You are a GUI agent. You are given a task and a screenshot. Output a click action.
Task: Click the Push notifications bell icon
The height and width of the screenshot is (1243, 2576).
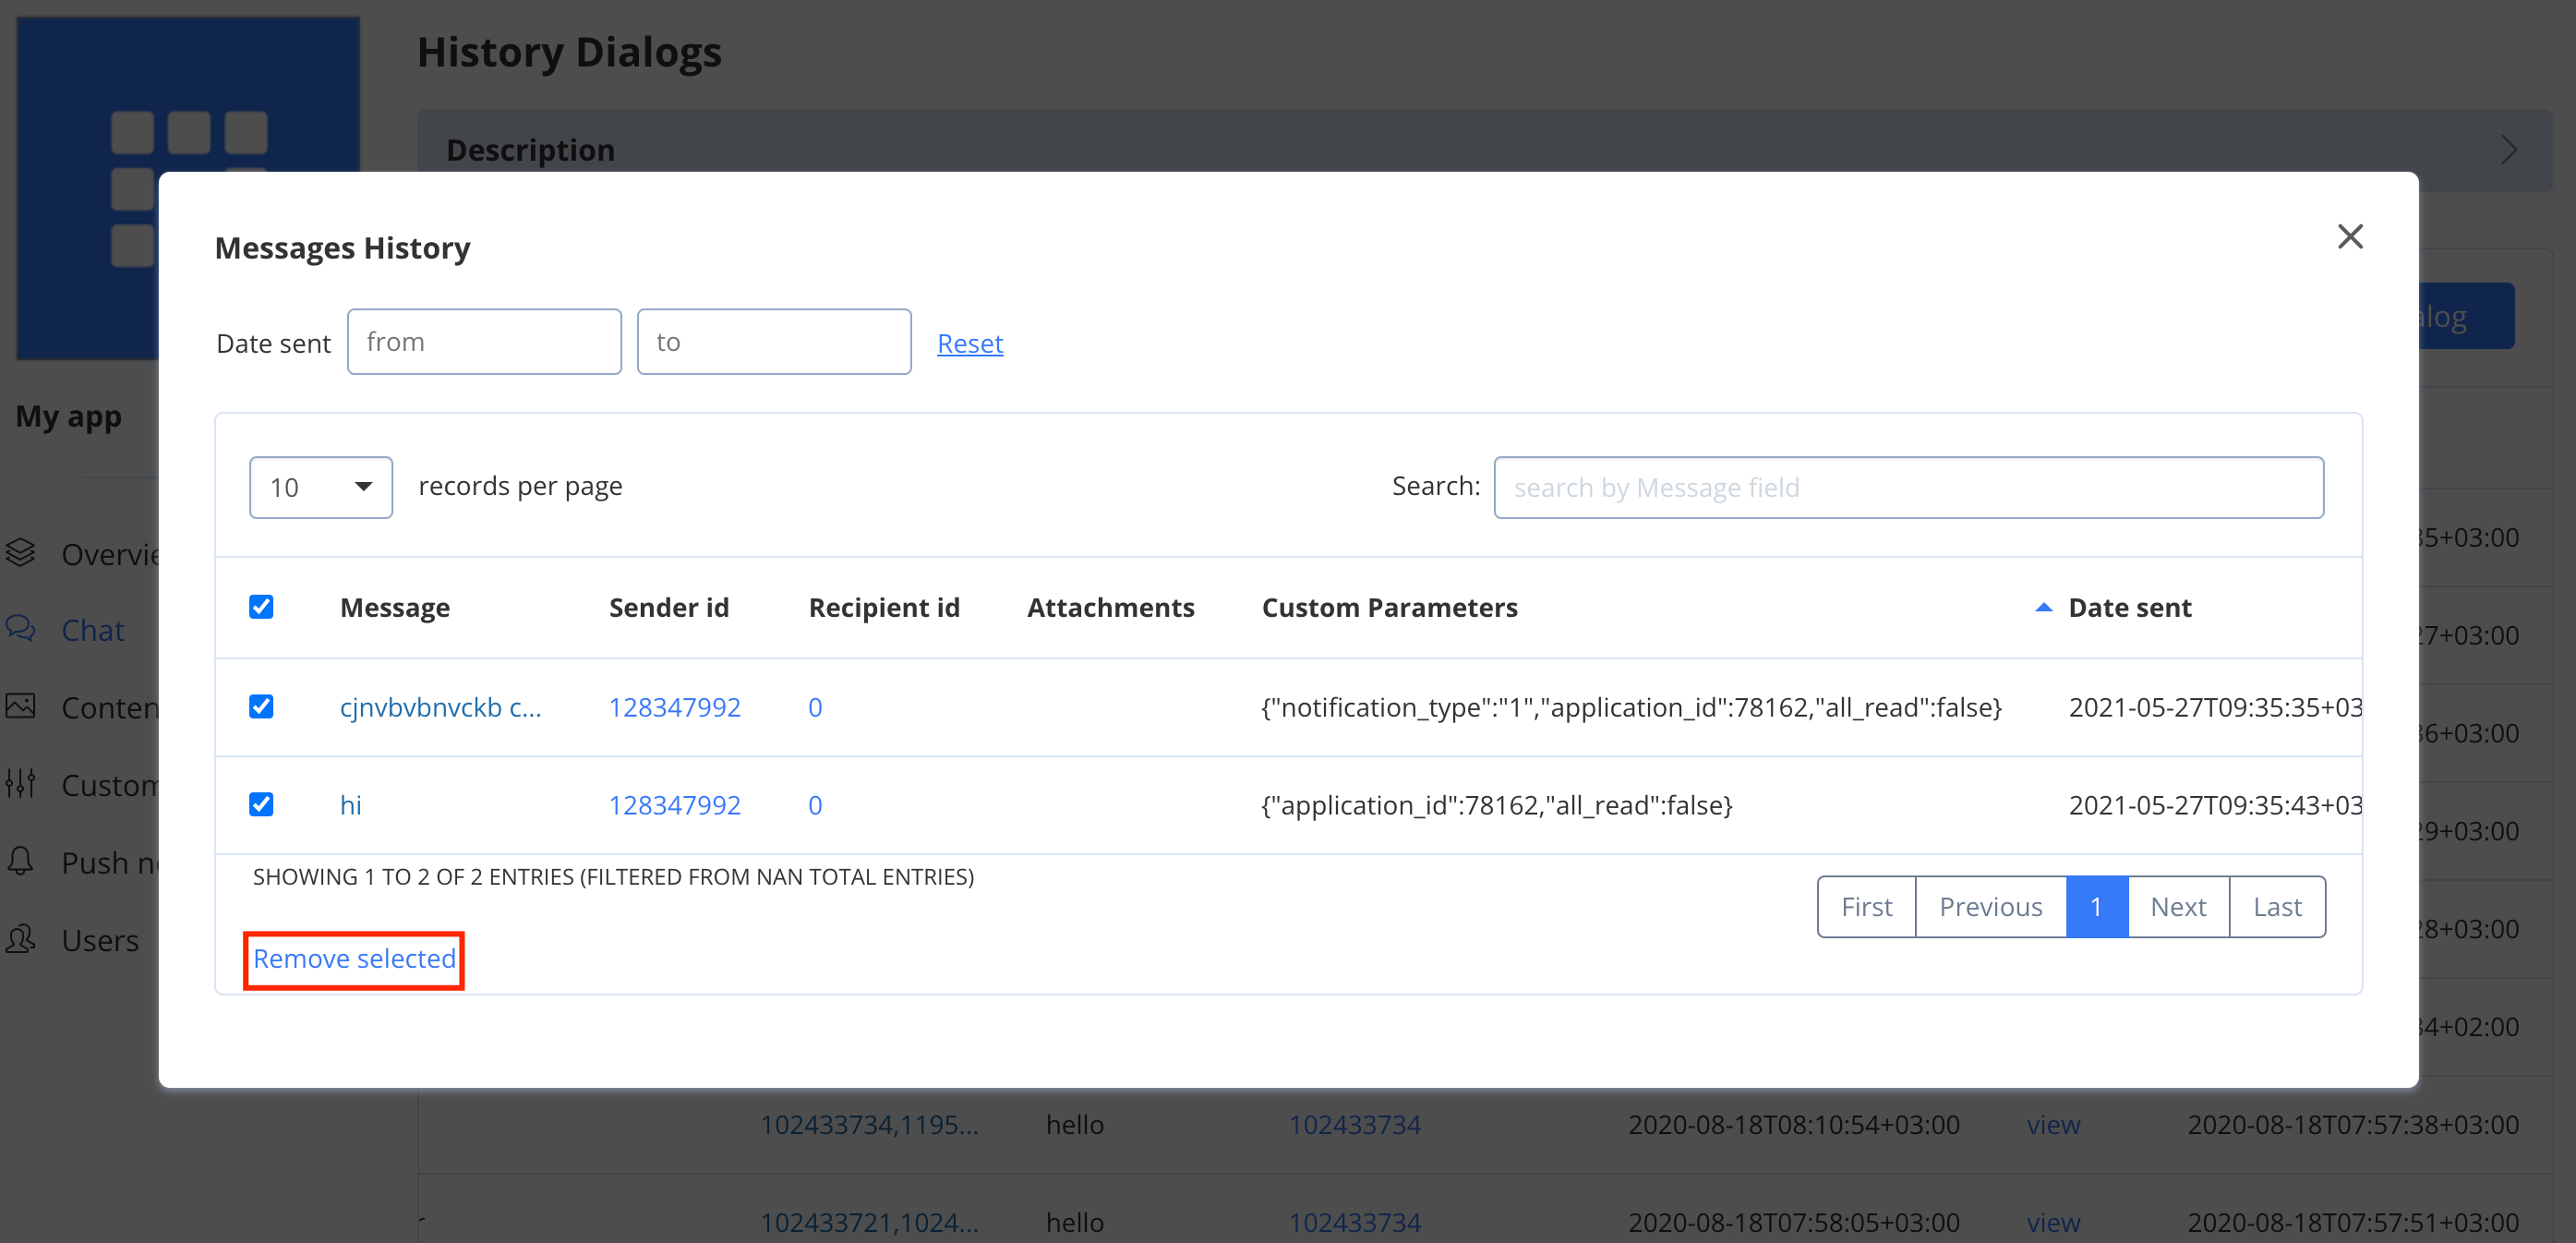[x=21, y=861]
